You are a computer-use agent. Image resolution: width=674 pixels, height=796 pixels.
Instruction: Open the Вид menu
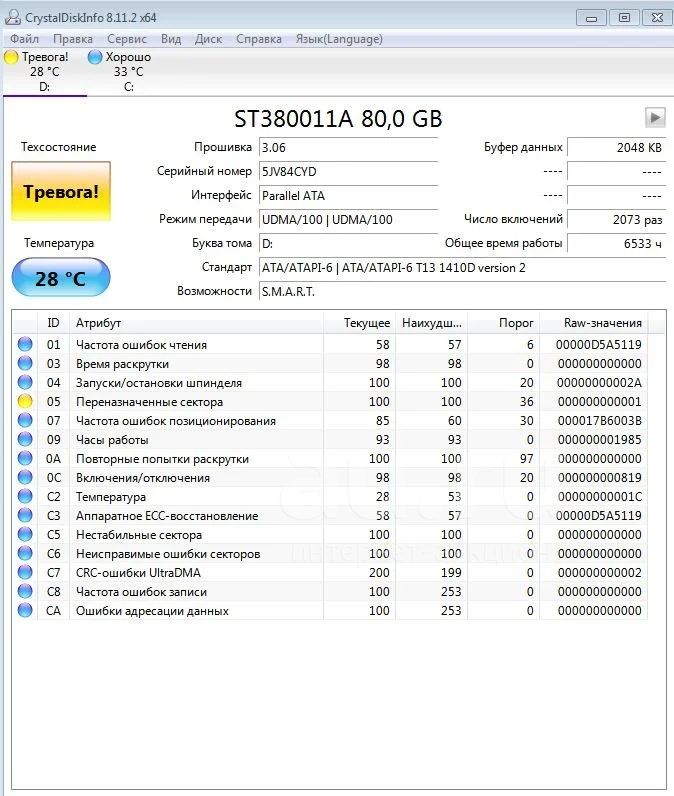point(171,39)
